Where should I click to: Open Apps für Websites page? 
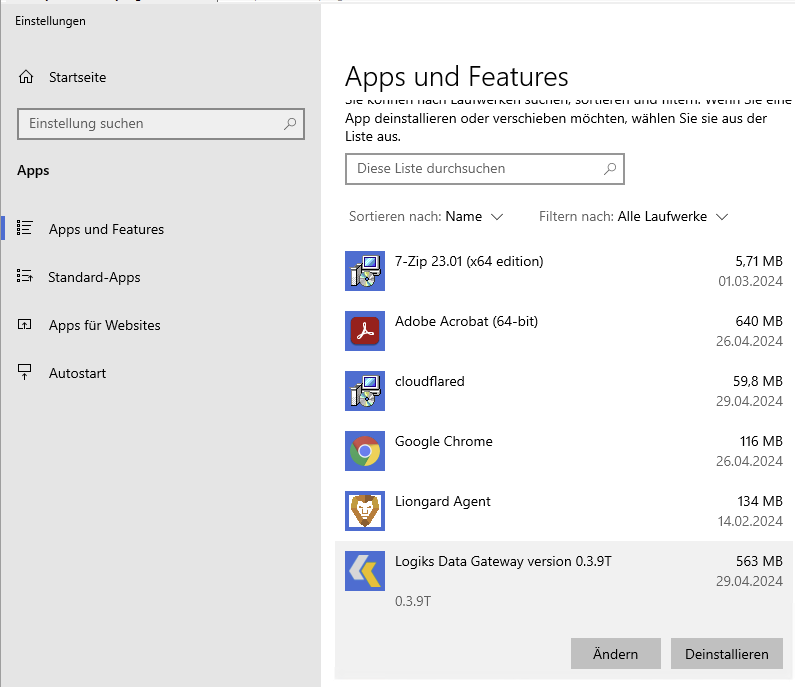104,325
